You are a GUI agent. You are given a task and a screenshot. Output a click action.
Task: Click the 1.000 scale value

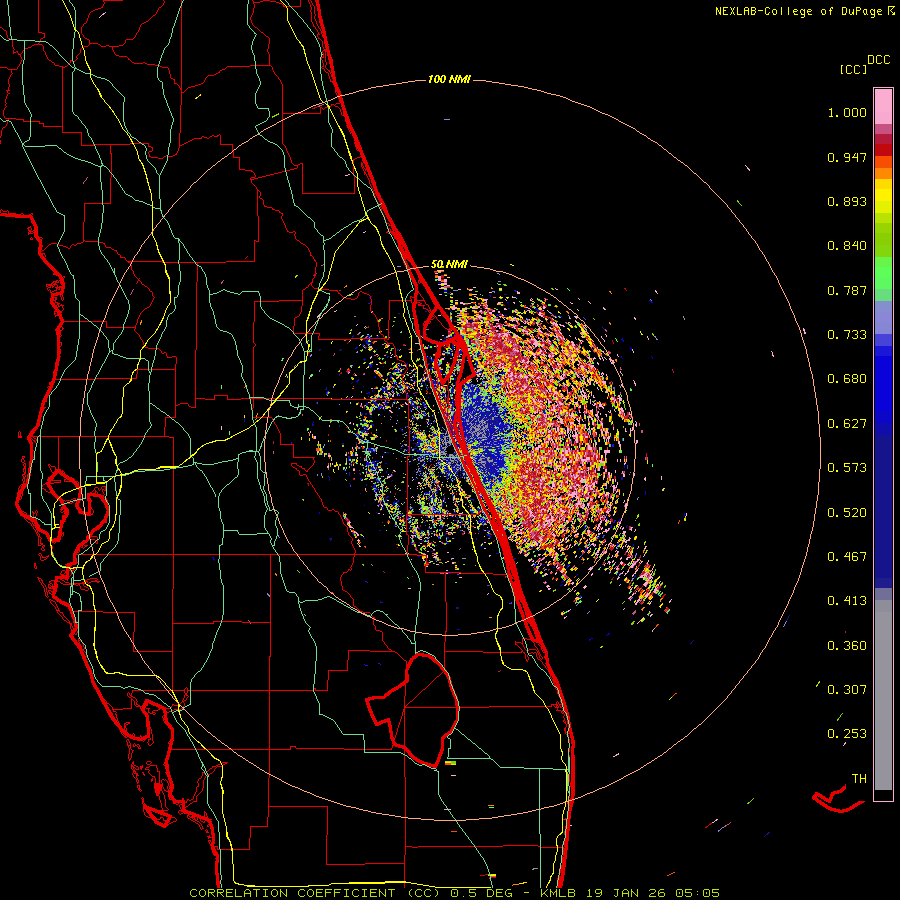click(847, 112)
